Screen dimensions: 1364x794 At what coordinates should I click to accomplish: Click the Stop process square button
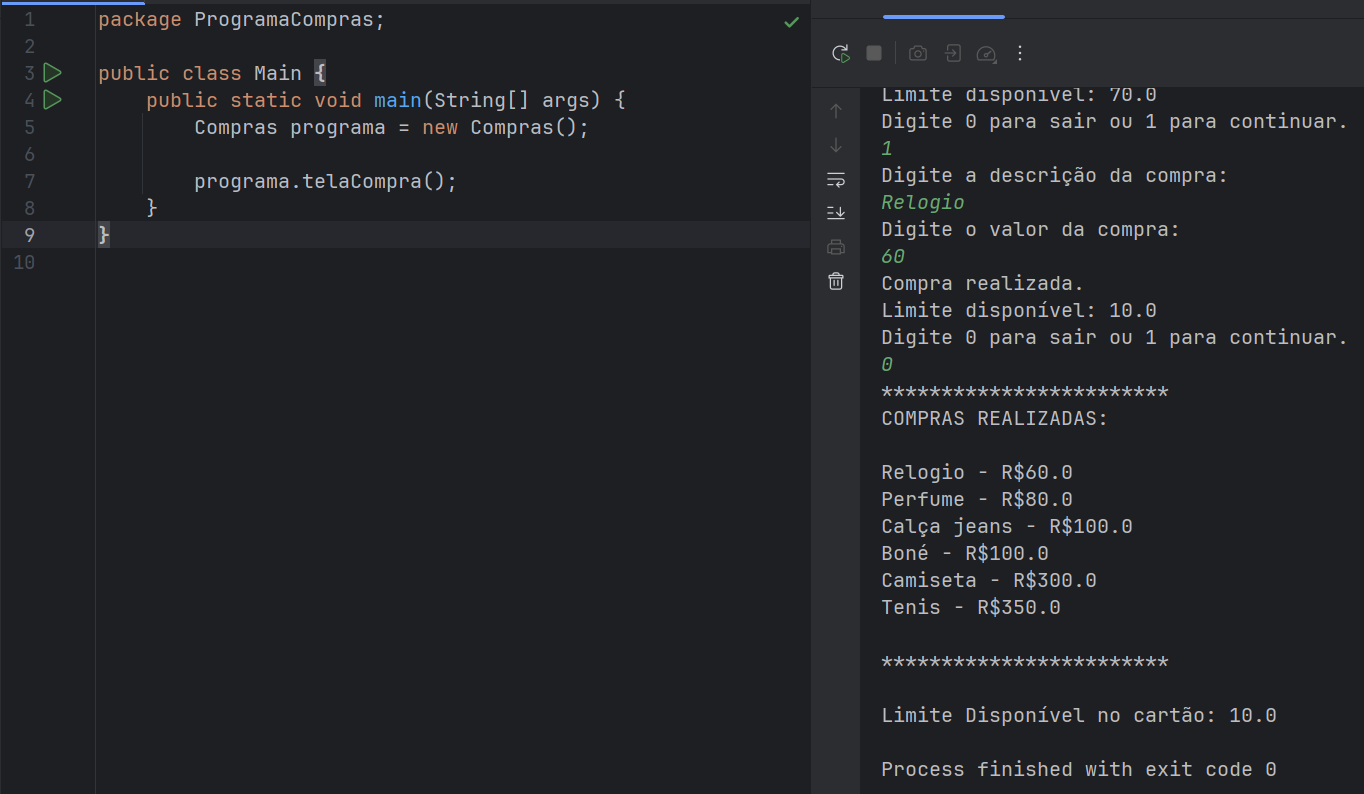pos(874,53)
